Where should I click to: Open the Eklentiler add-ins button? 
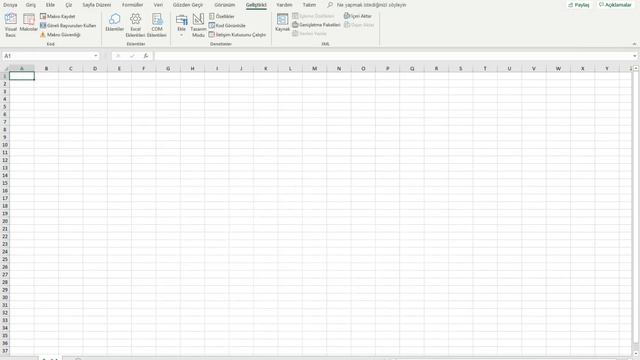point(114,23)
